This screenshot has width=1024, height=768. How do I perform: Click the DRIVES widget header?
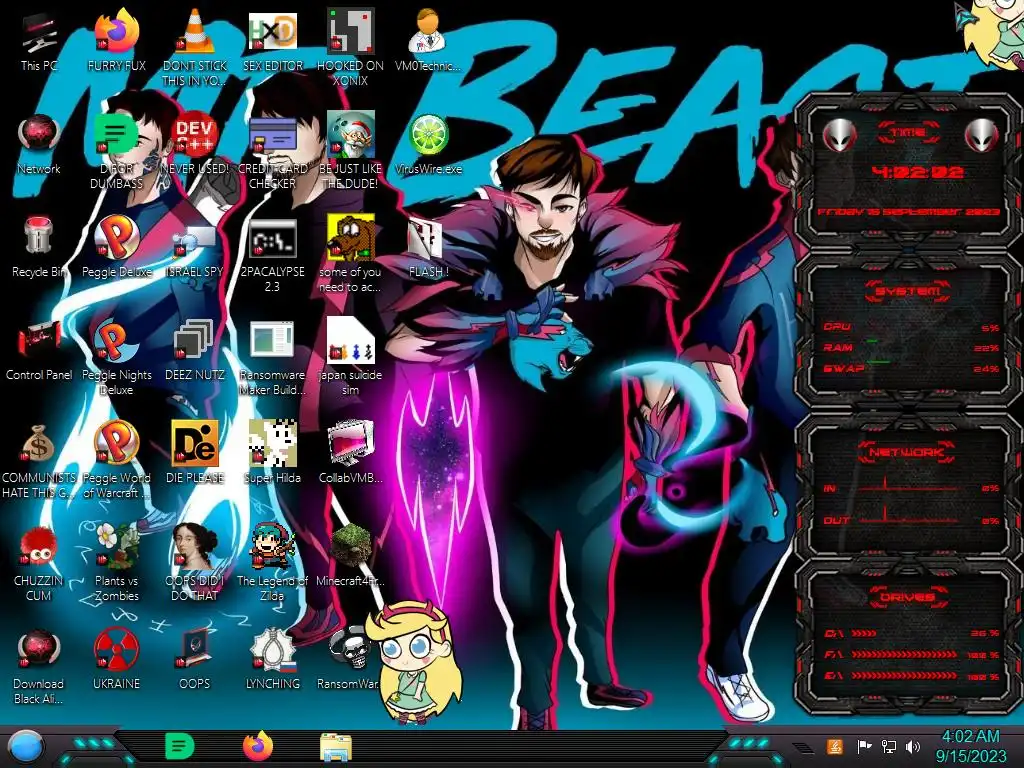(907, 597)
